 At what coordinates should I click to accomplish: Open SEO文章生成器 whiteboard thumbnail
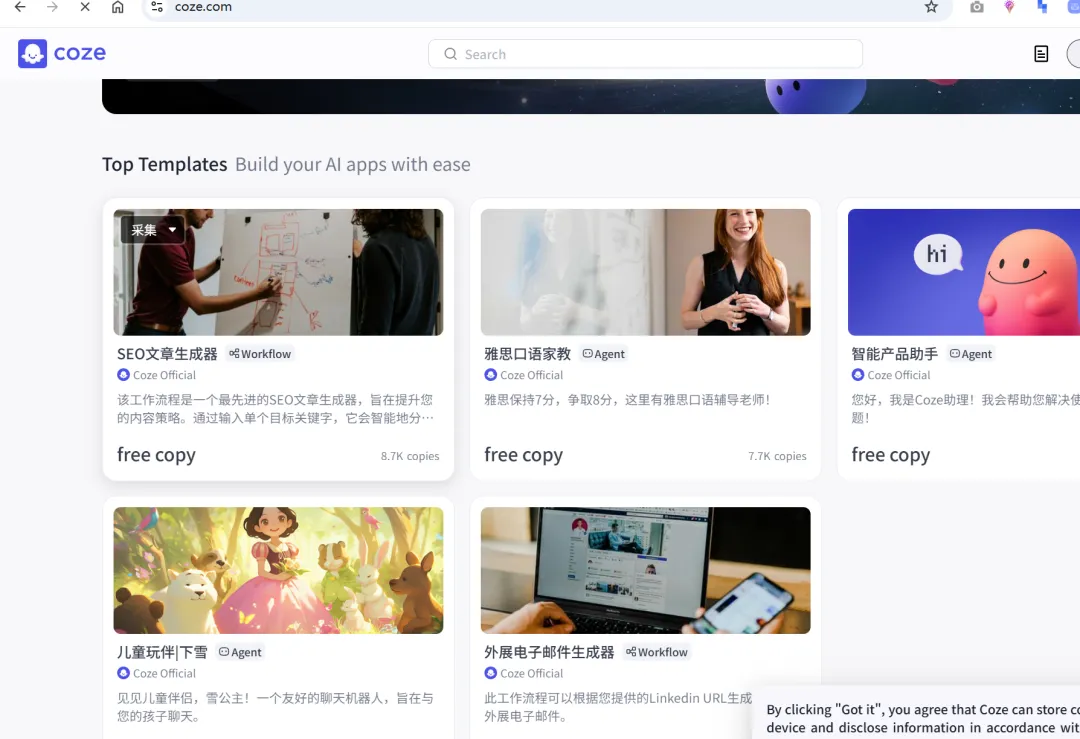pos(278,272)
